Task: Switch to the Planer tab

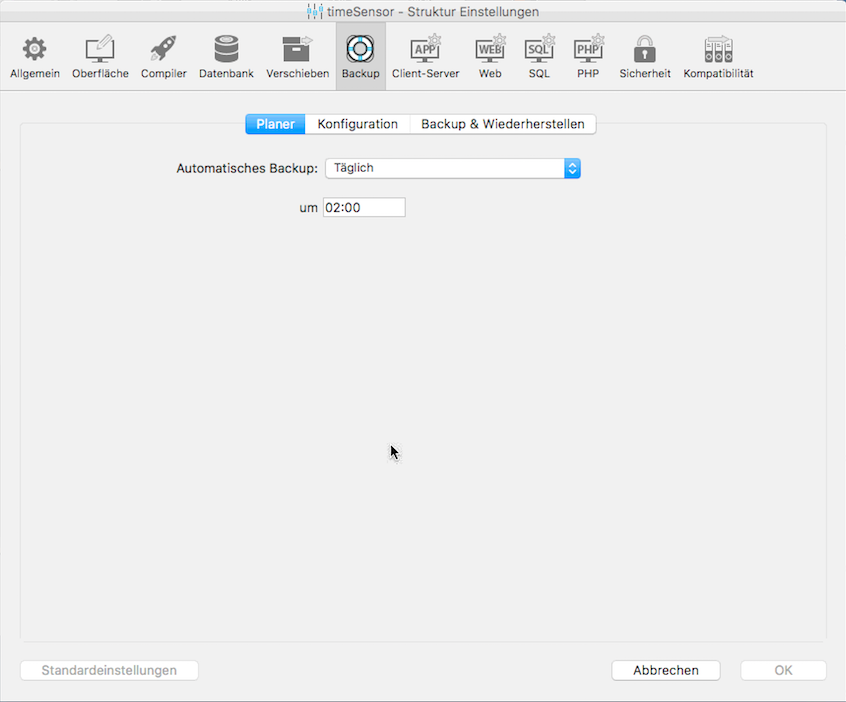Action: (x=275, y=124)
